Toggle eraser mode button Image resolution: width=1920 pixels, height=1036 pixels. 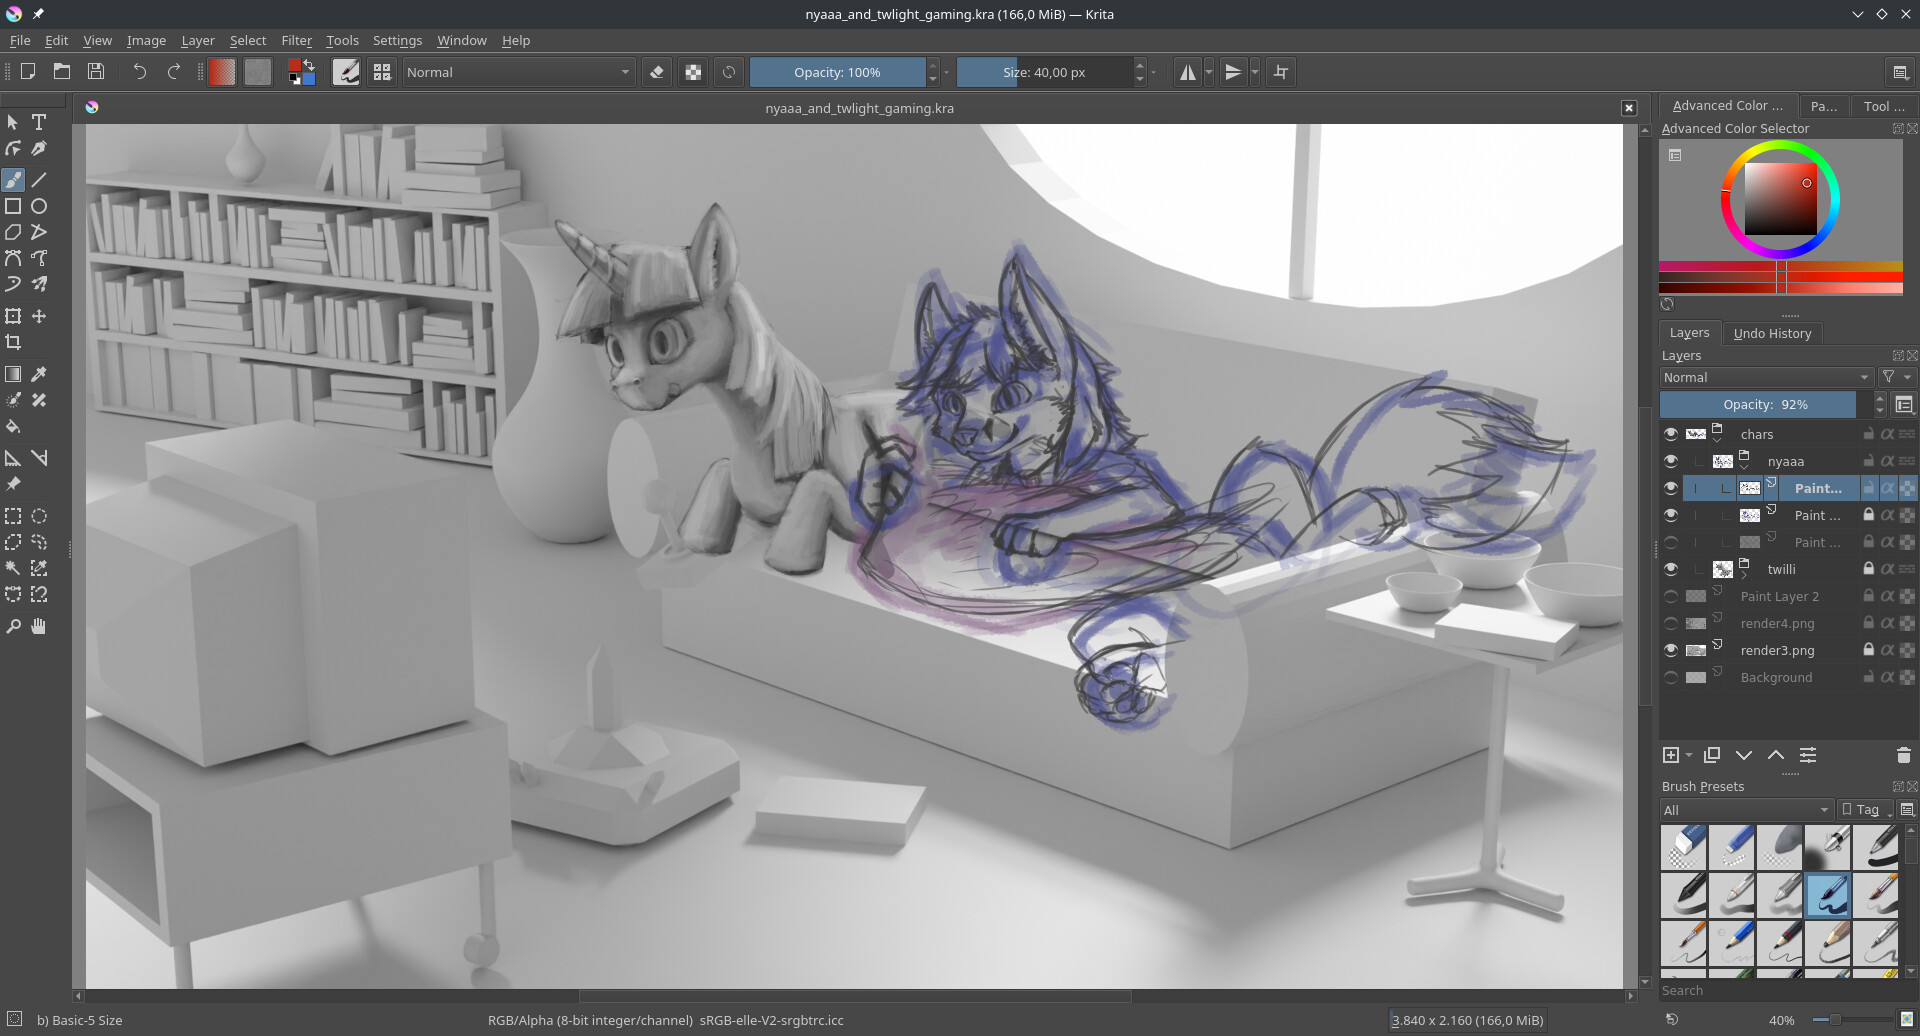click(x=657, y=72)
